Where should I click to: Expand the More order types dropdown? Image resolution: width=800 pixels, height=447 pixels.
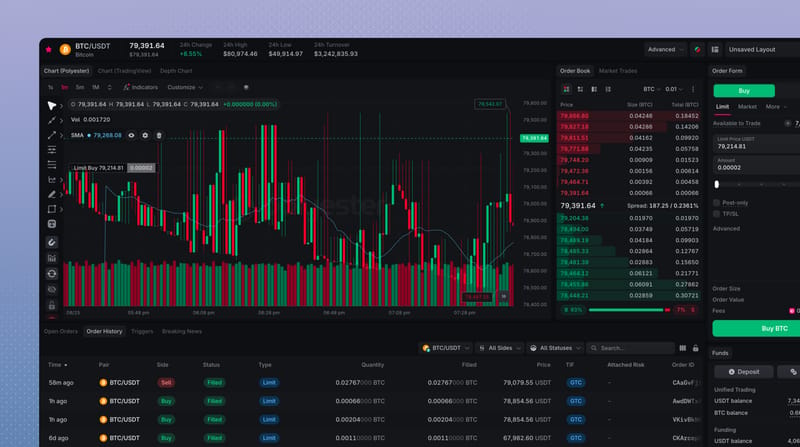tap(776, 107)
